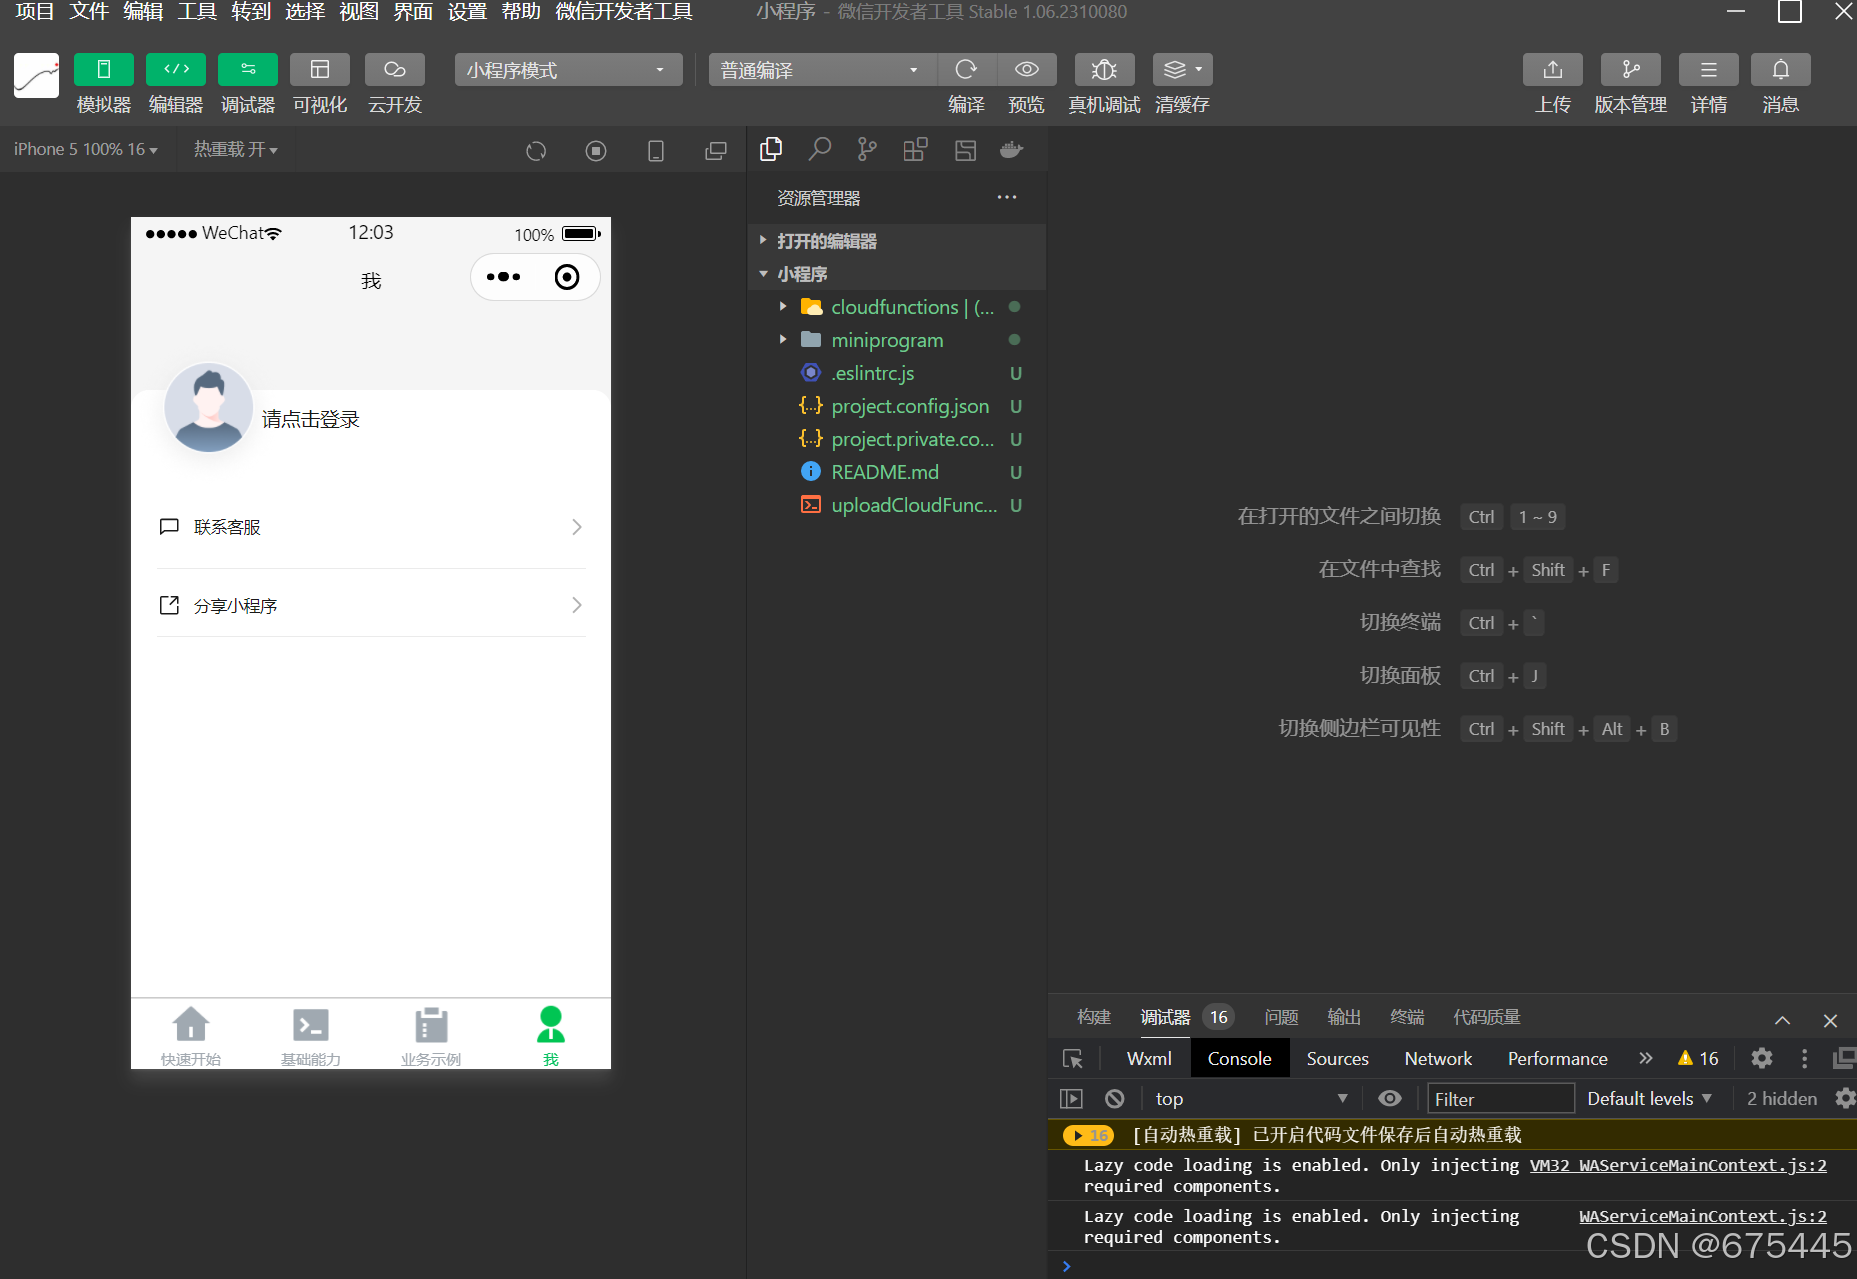1857x1279 pixels.
Task: Open the 清缓存 clear cache dropdown
Action: [1183, 69]
